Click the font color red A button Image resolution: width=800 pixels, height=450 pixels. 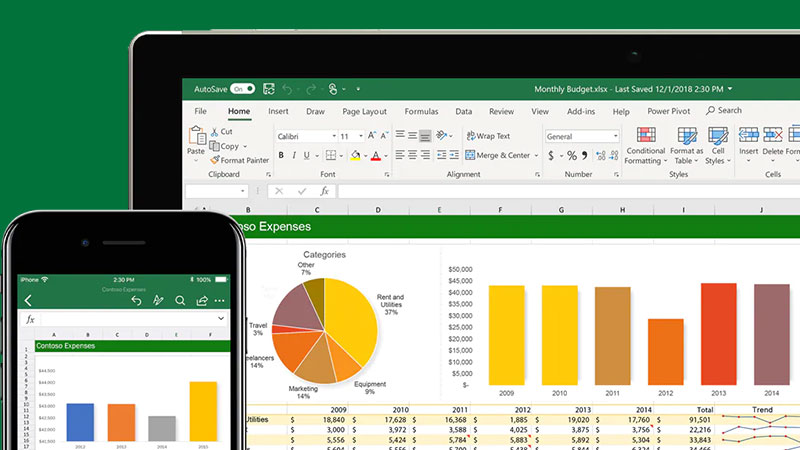[376, 156]
